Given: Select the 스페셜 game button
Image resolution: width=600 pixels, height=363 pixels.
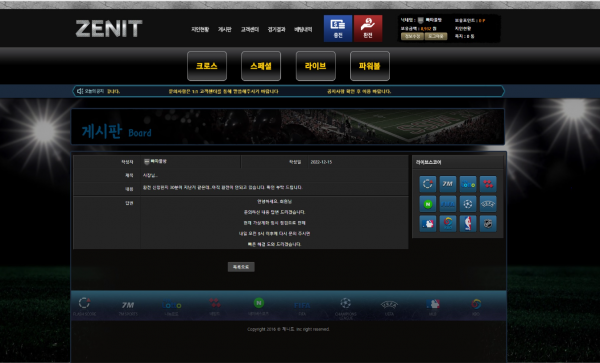Looking at the screenshot, I should (x=261, y=66).
